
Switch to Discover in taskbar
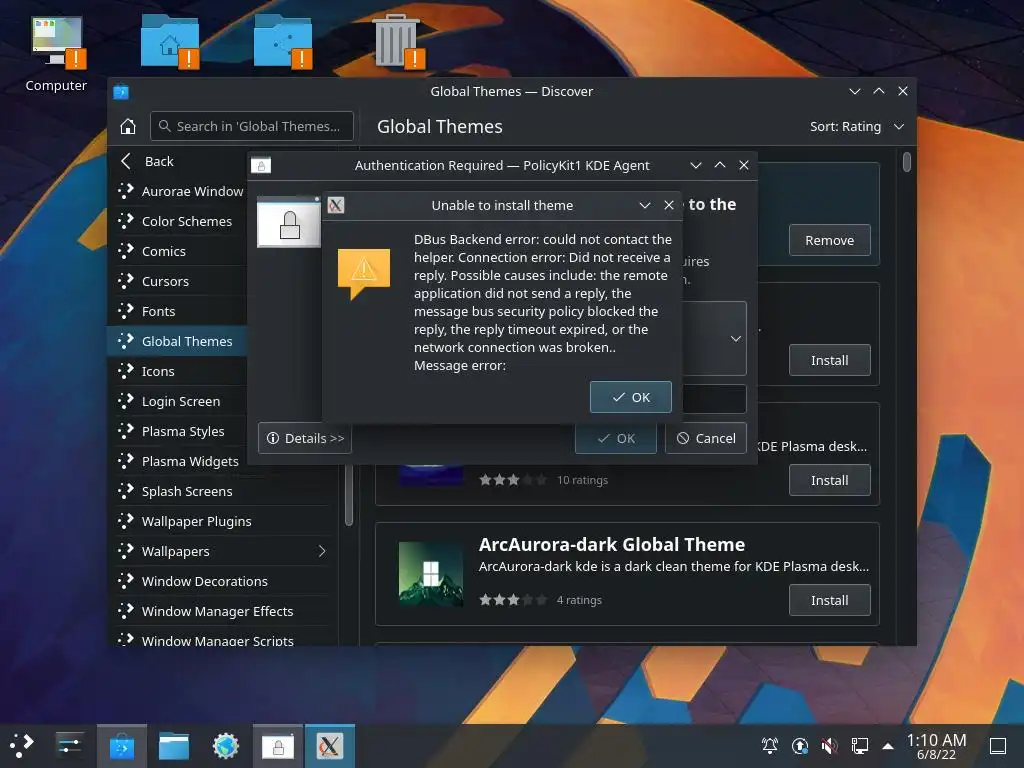point(122,746)
